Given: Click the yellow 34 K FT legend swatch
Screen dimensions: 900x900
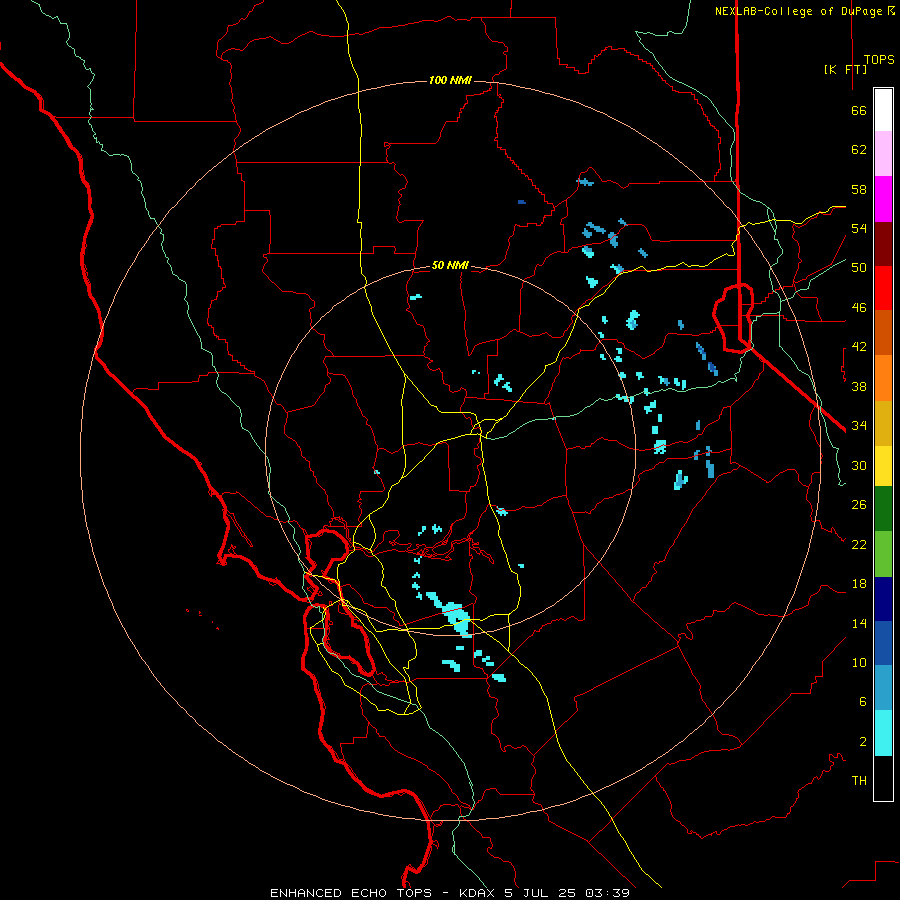Looking at the screenshot, I should [x=883, y=466].
